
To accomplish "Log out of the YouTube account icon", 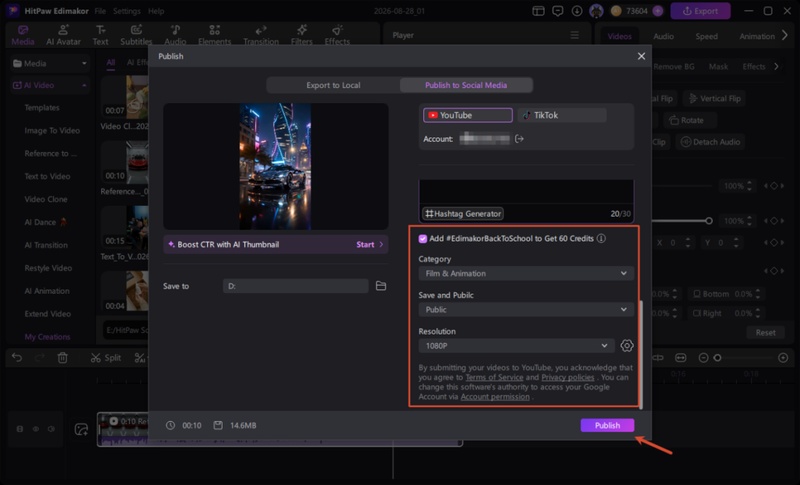I will [519, 139].
